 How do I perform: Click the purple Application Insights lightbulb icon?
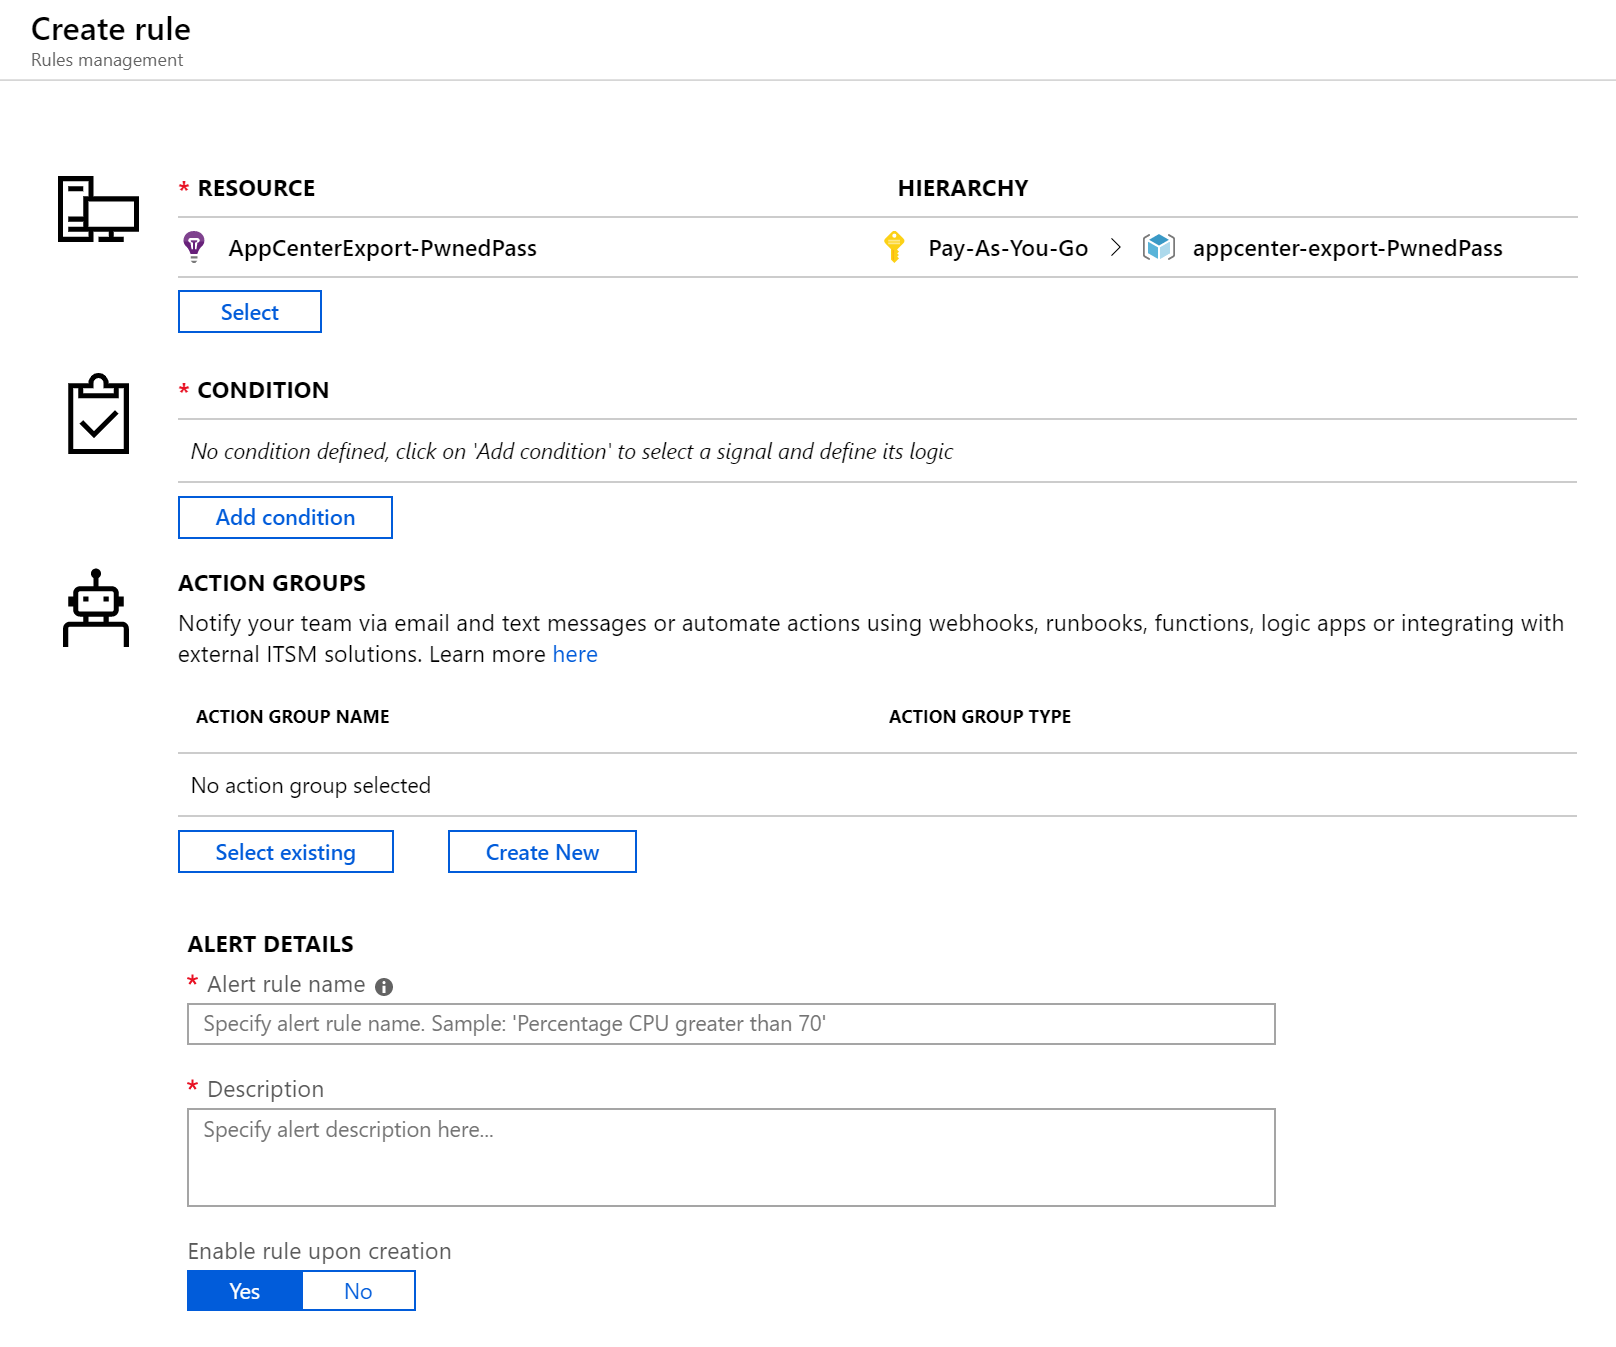[194, 247]
